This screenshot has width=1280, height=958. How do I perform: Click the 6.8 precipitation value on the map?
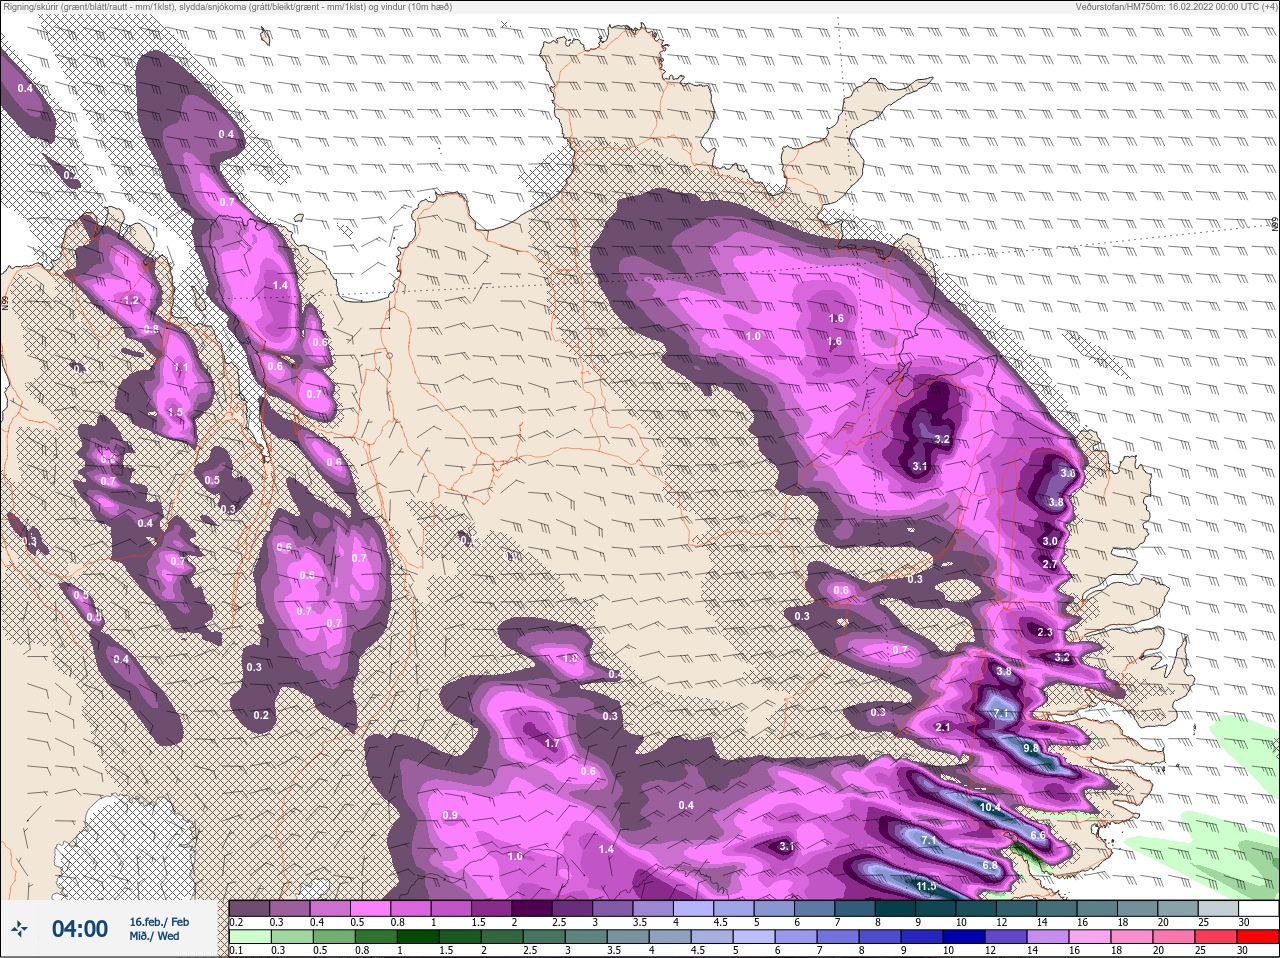(990, 865)
